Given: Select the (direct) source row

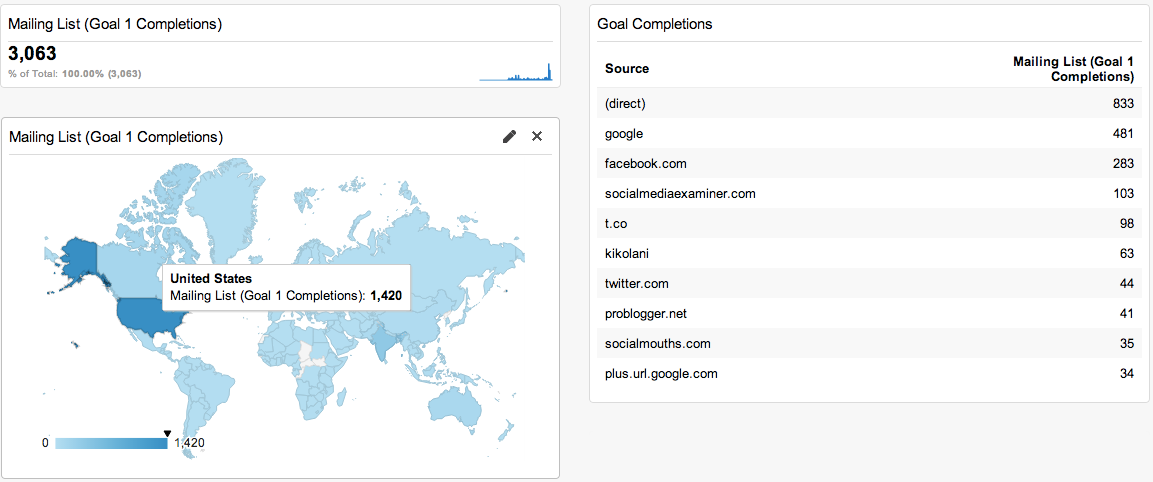Looking at the screenshot, I should point(870,104).
